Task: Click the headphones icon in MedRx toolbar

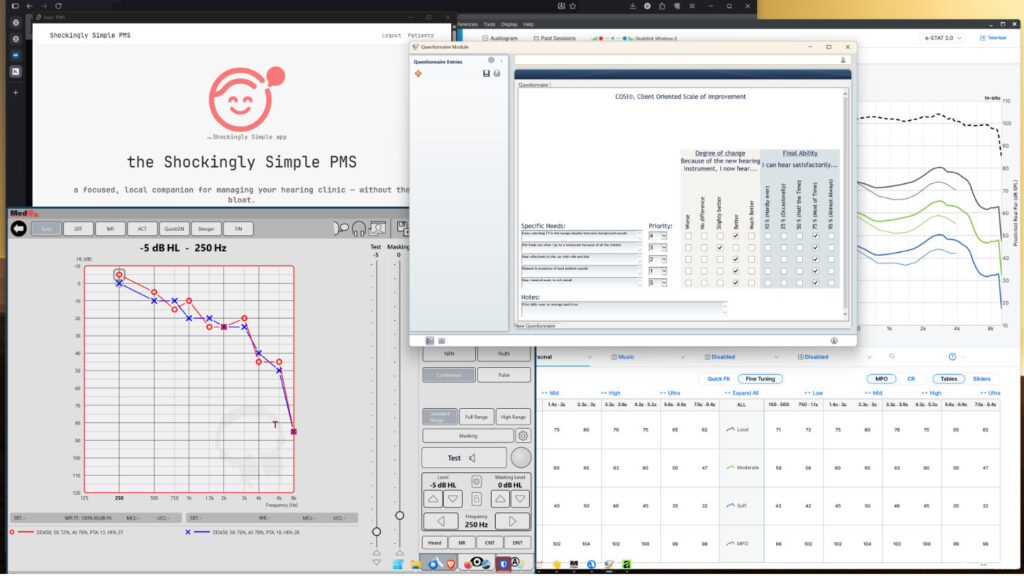Action: tap(359, 229)
